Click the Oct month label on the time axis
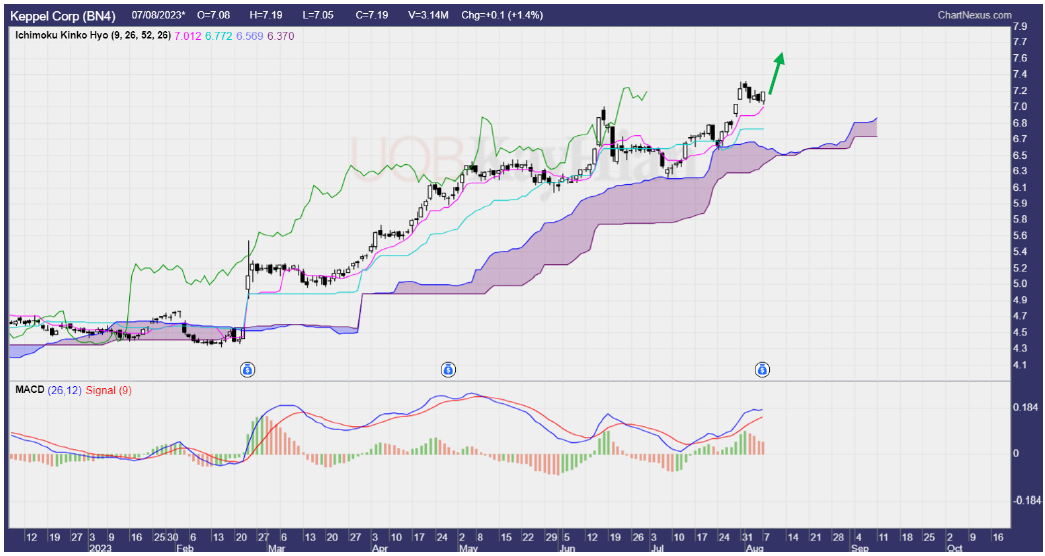Image resolution: width=1045 pixels, height=556 pixels. tap(954, 548)
